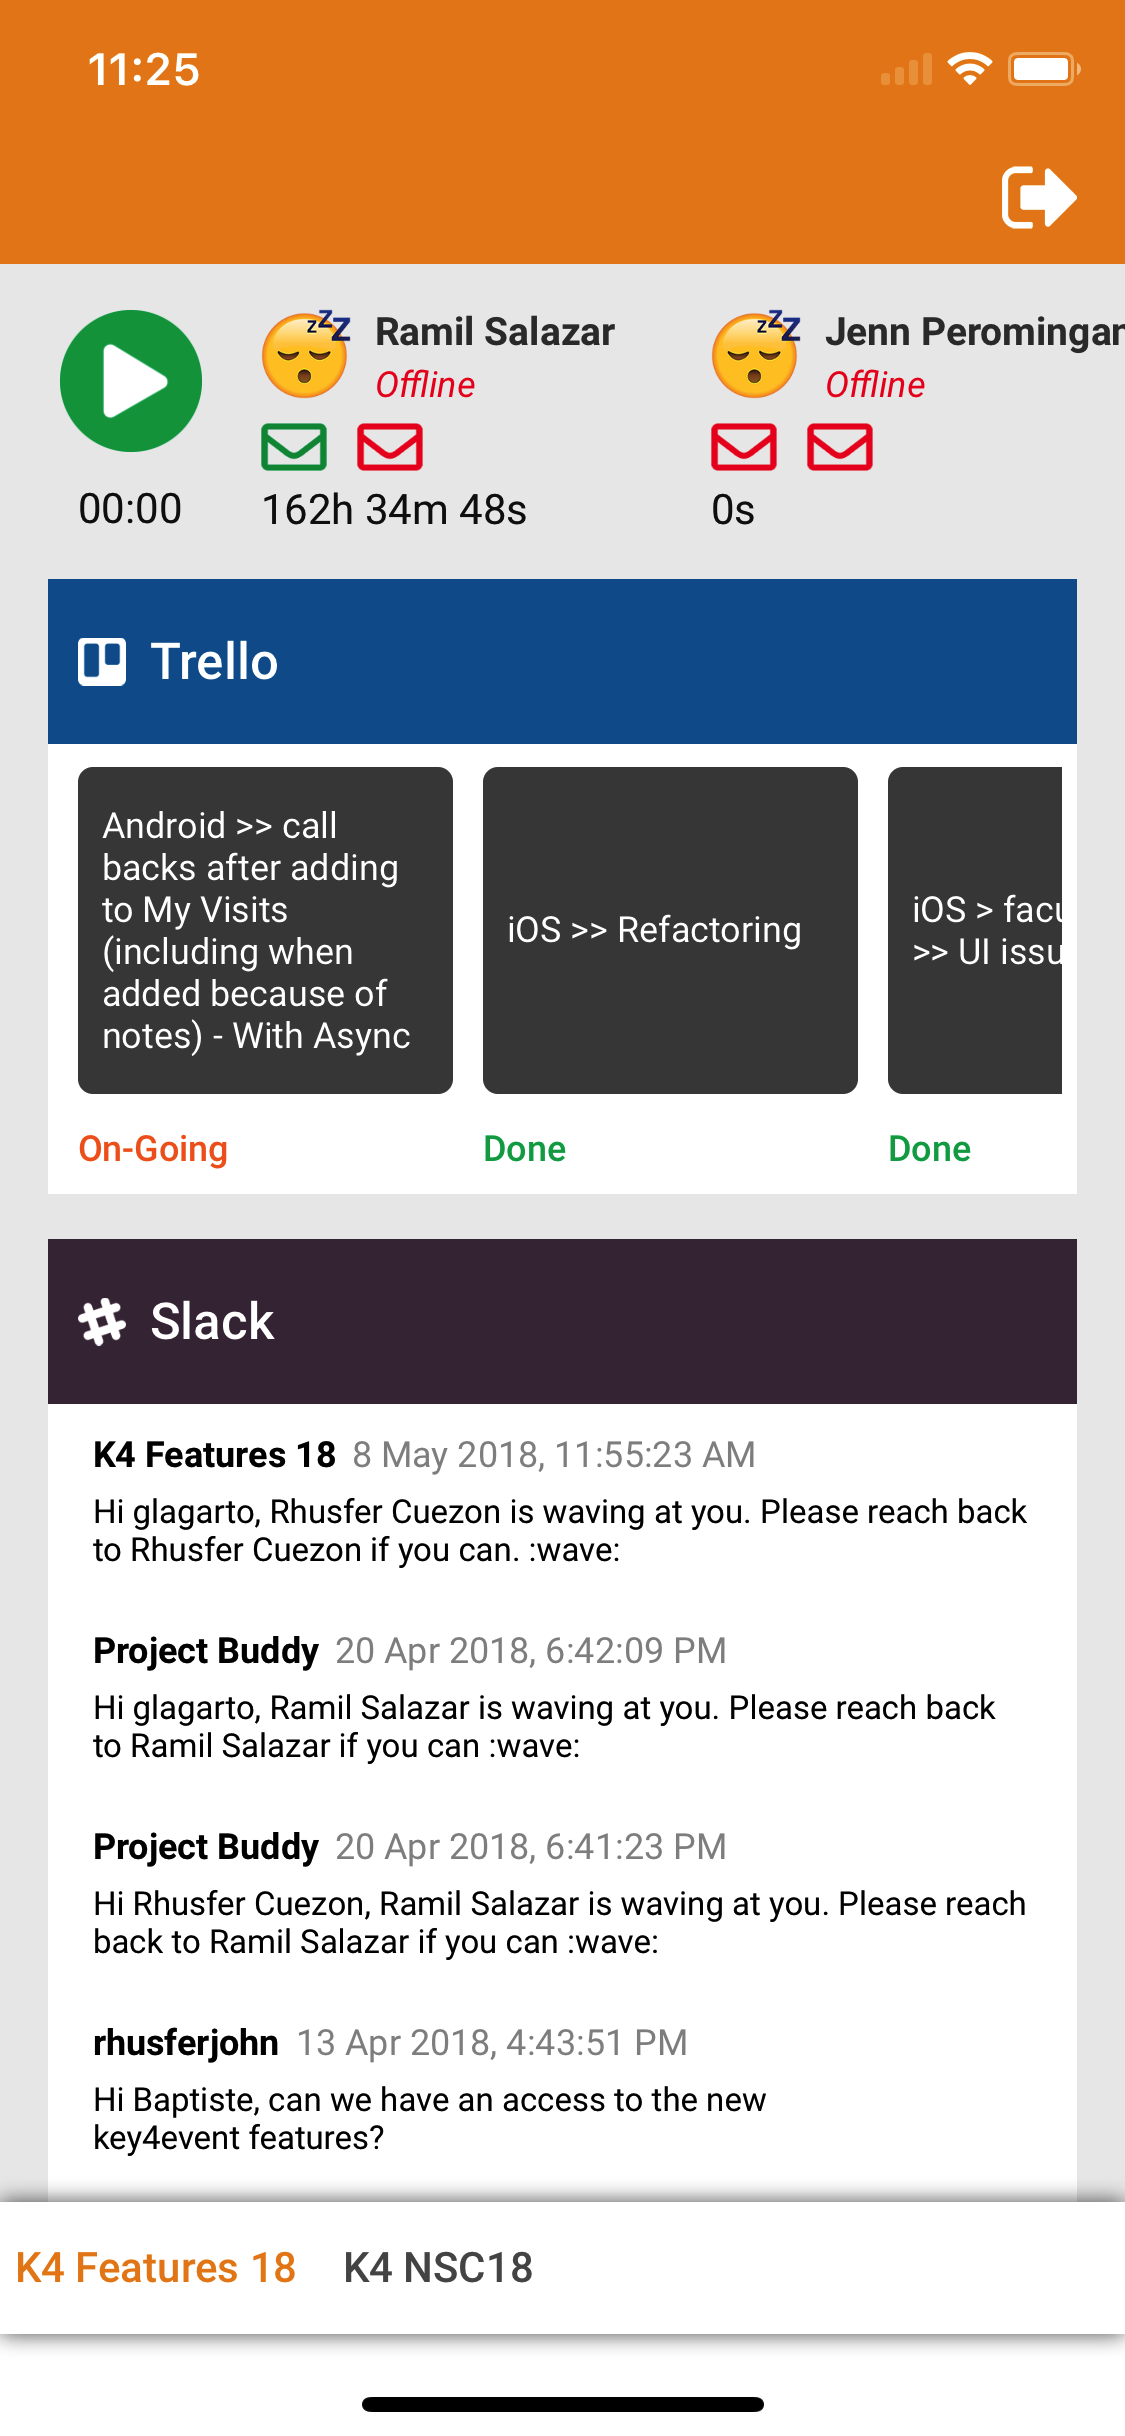Tap Jenn's second red envelope icon
This screenshot has width=1125, height=2436.
tap(840, 446)
